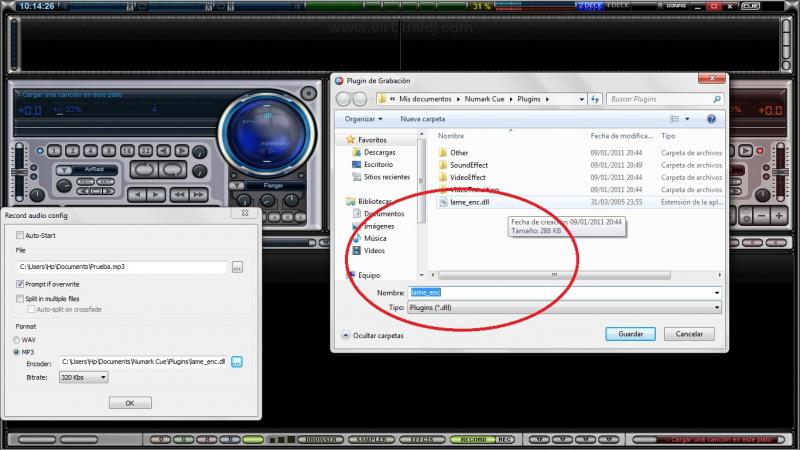Screen dimensions: 800x450
Task: Close the Record audio config dialog
Action: coord(245,213)
